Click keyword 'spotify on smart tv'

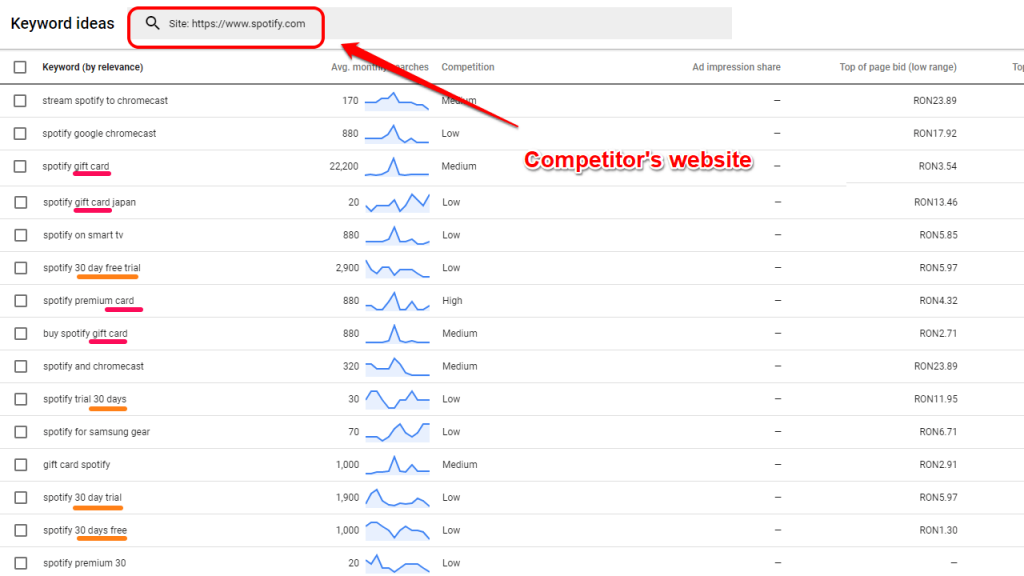83,235
